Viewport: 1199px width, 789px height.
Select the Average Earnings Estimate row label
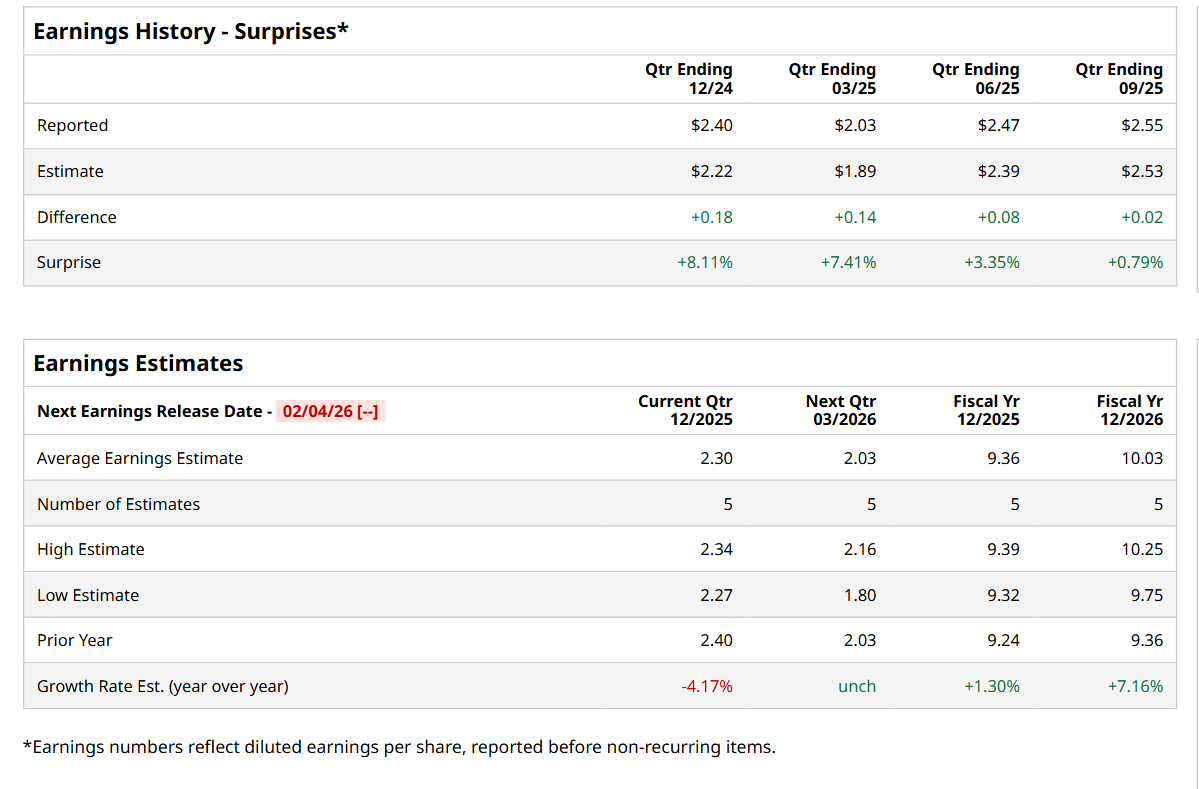coord(140,458)
